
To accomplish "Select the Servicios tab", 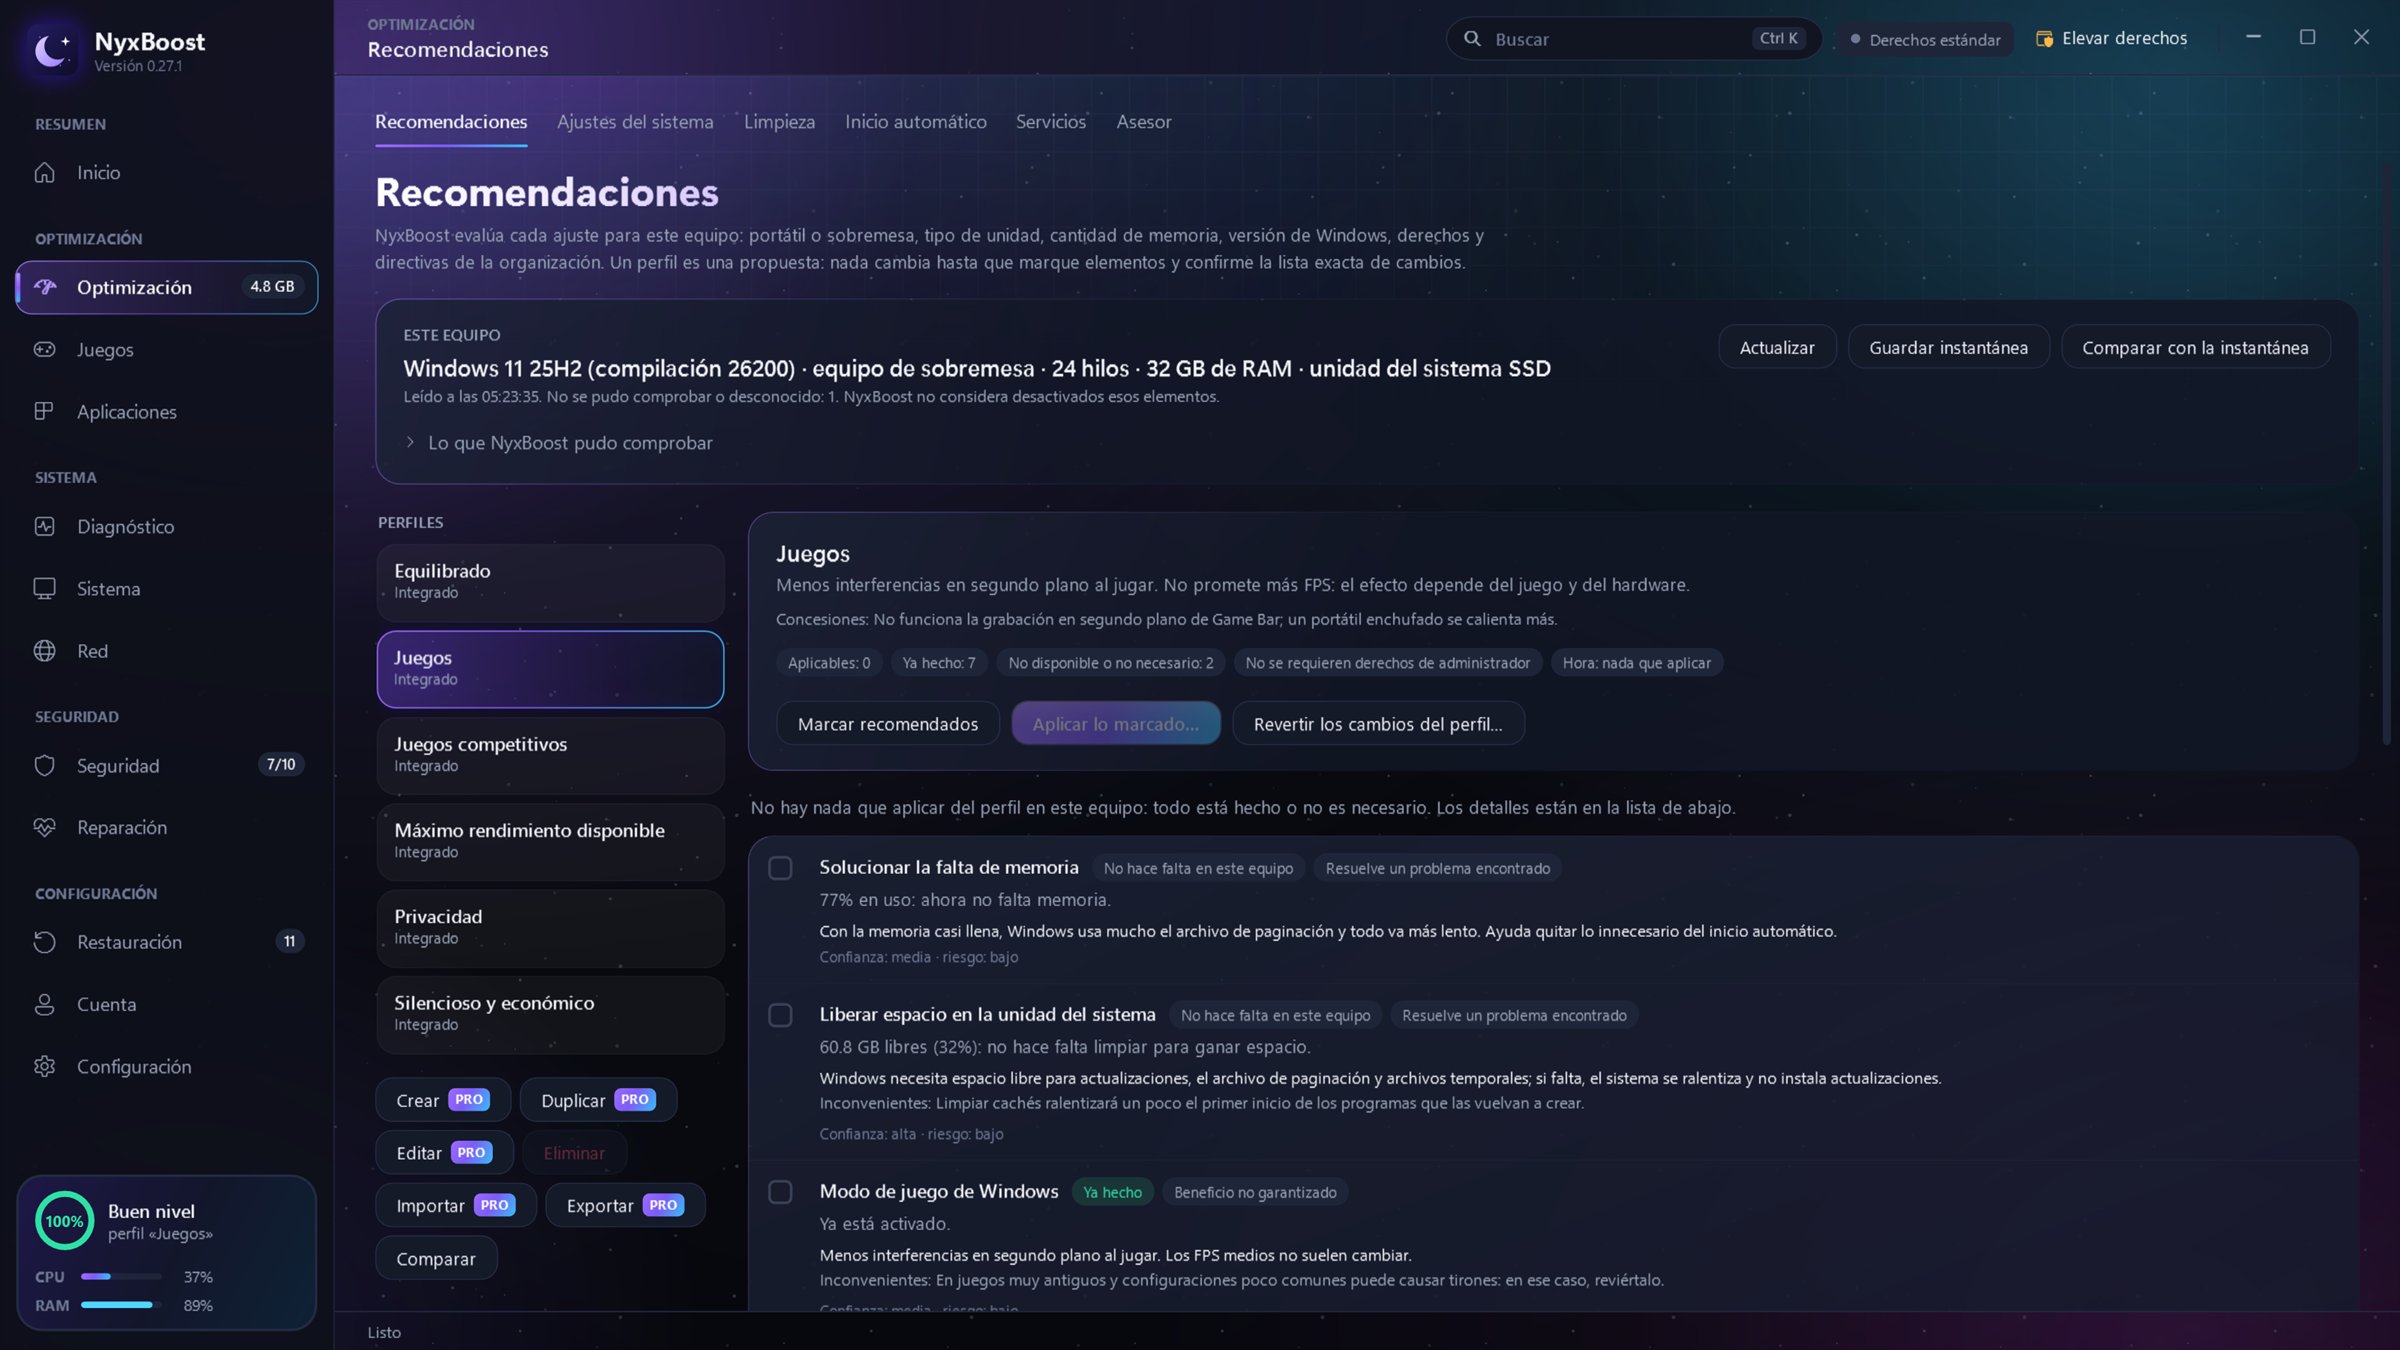I will (x=1050, y=121).
